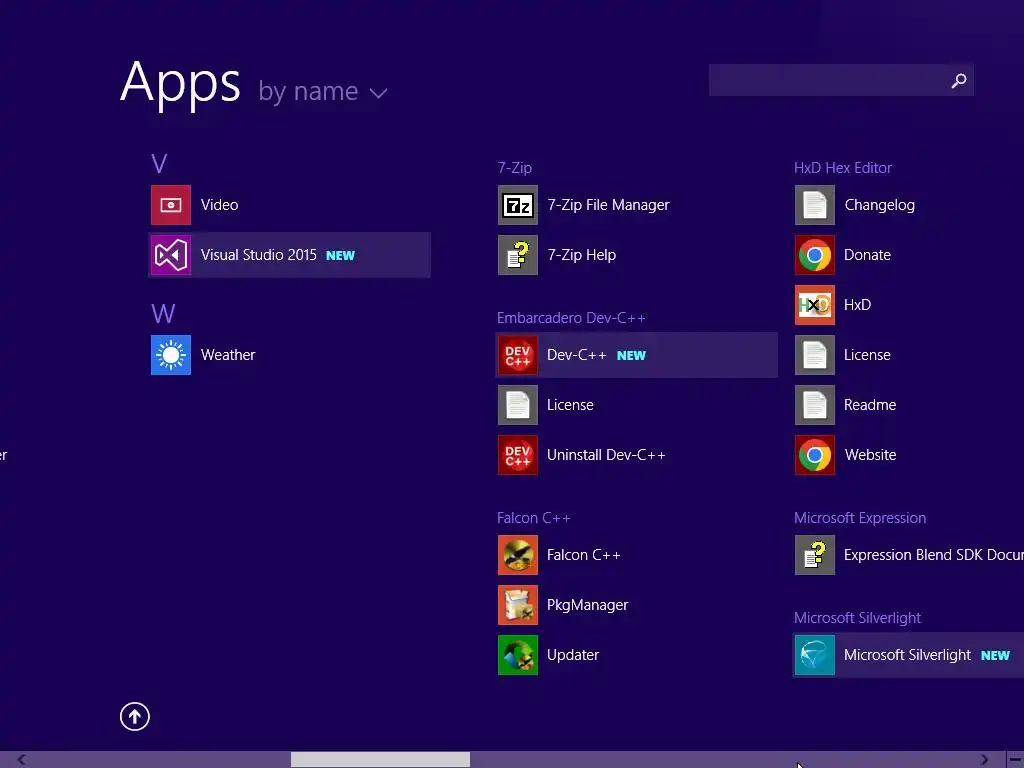
Task: Click the 'Changelog' label text
Action: coord(879,205)
